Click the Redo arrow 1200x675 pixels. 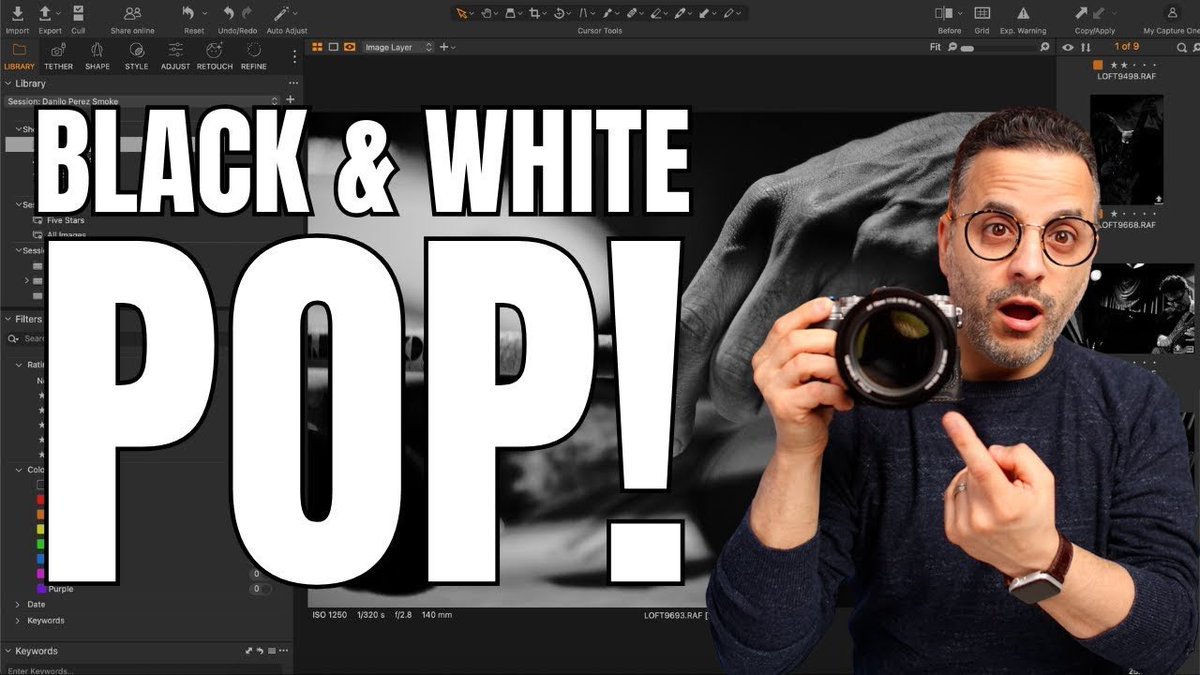[247, 14]
